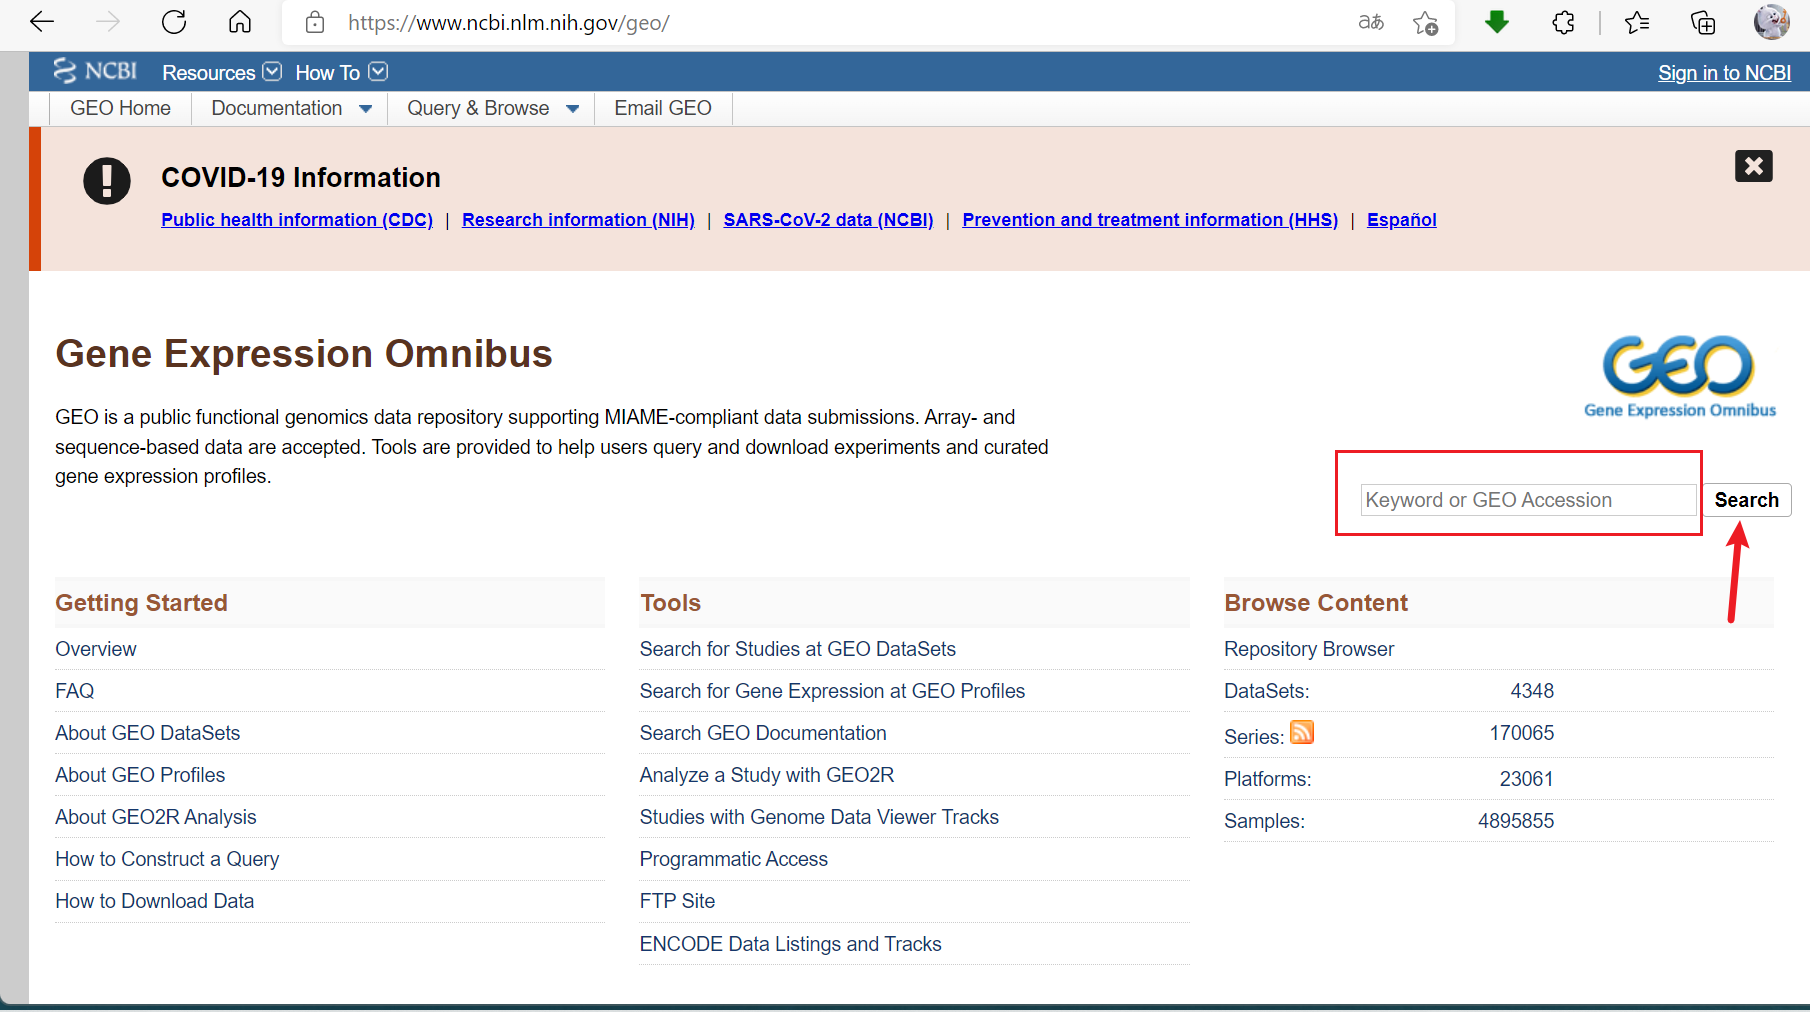This screenshot has width=1810, height=1012.
Task: Open the Collections icon
Action: [x=1703, y=22]
